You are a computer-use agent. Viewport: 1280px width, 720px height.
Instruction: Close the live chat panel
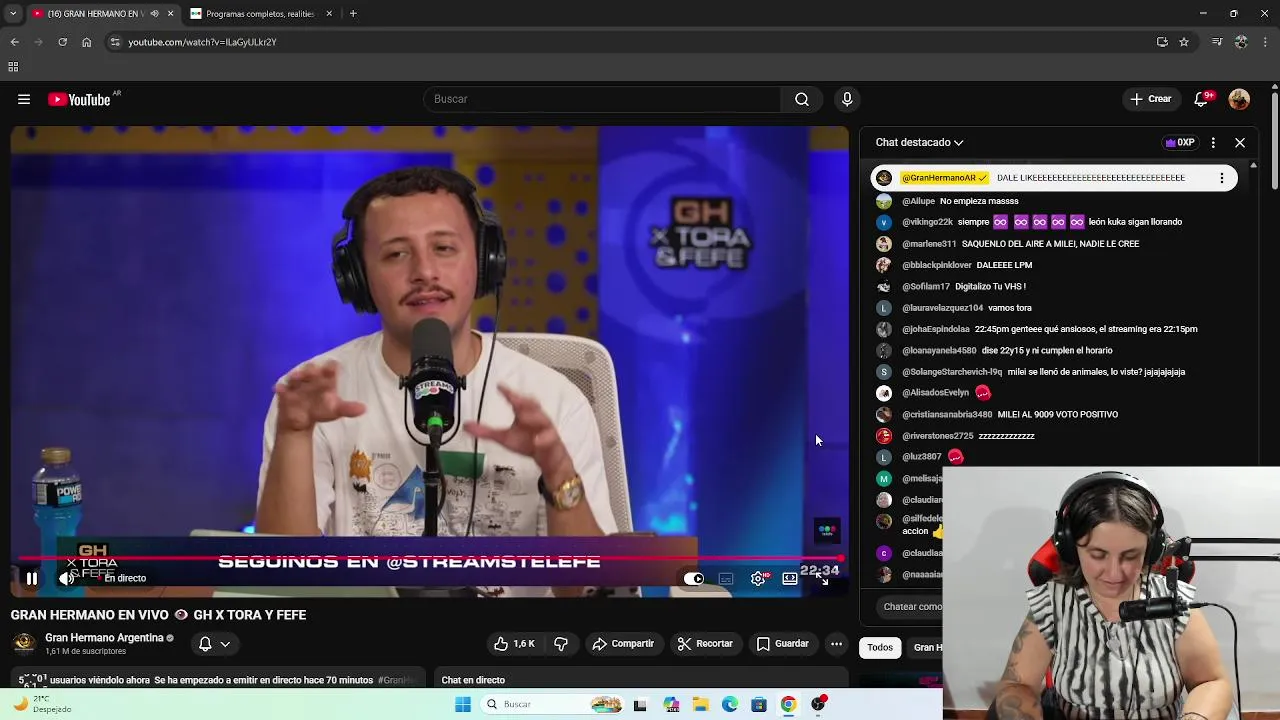[x=1240, y=143]
